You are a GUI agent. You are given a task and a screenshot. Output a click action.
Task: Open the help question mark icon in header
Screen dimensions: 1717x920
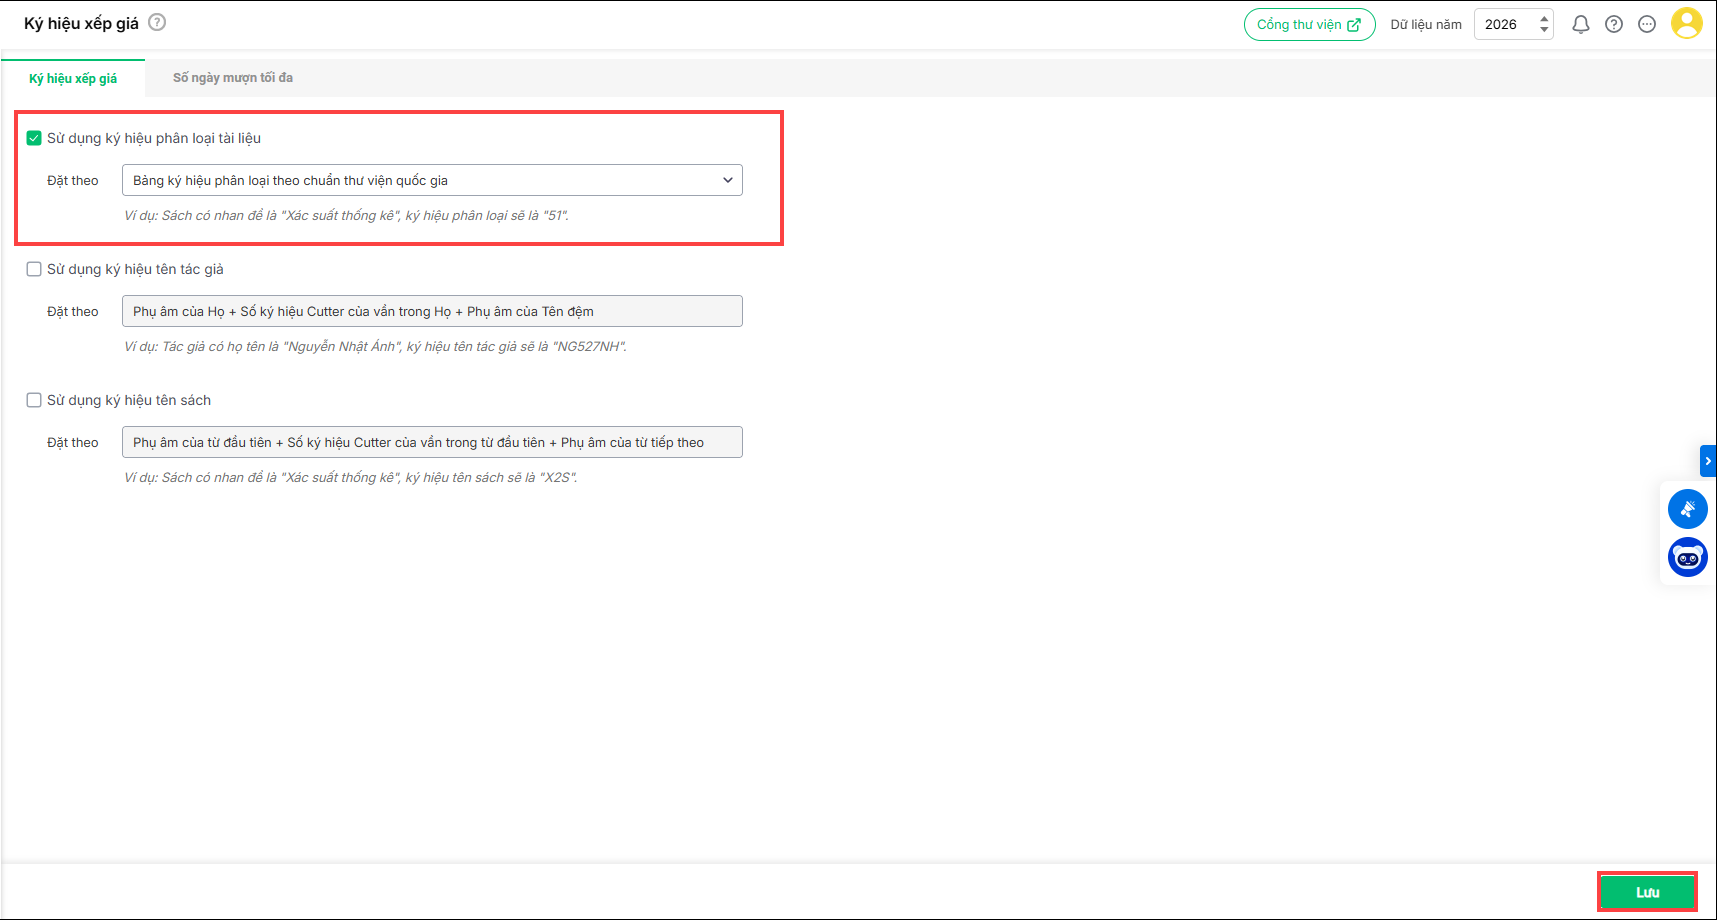[1614, 25]
